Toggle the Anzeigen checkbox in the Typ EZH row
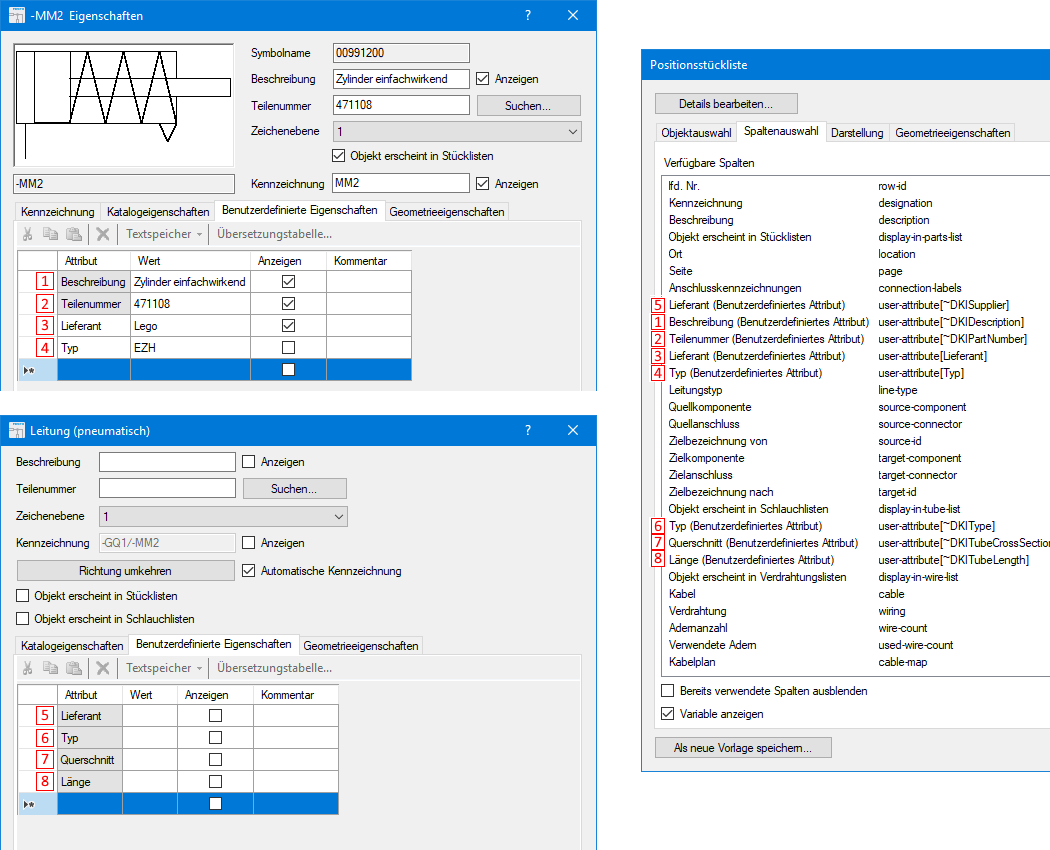Image resolution: width=1050 pixels, height=850 pixels. pyautogui.click(x=289, y=347)
